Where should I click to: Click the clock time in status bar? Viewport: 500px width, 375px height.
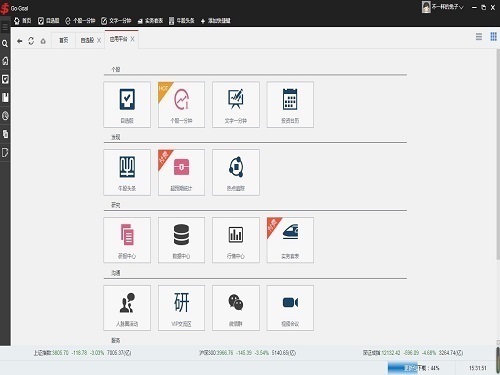coord(478,368)
